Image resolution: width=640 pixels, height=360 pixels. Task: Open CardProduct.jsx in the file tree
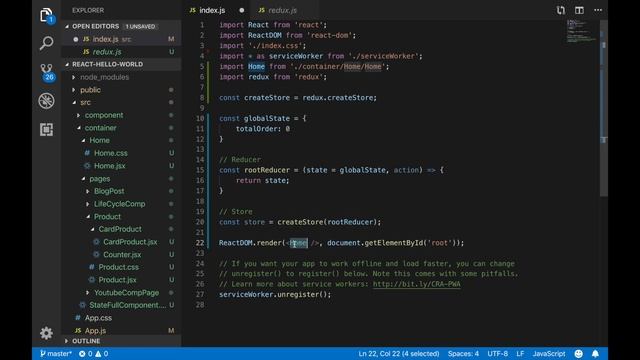coord(121,242)
